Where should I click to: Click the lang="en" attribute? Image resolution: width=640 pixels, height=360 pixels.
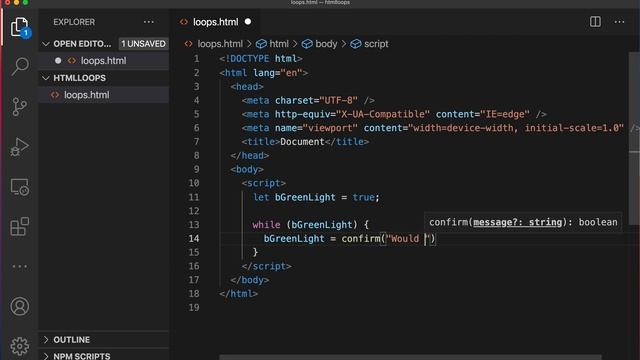(x=278, y=73)
